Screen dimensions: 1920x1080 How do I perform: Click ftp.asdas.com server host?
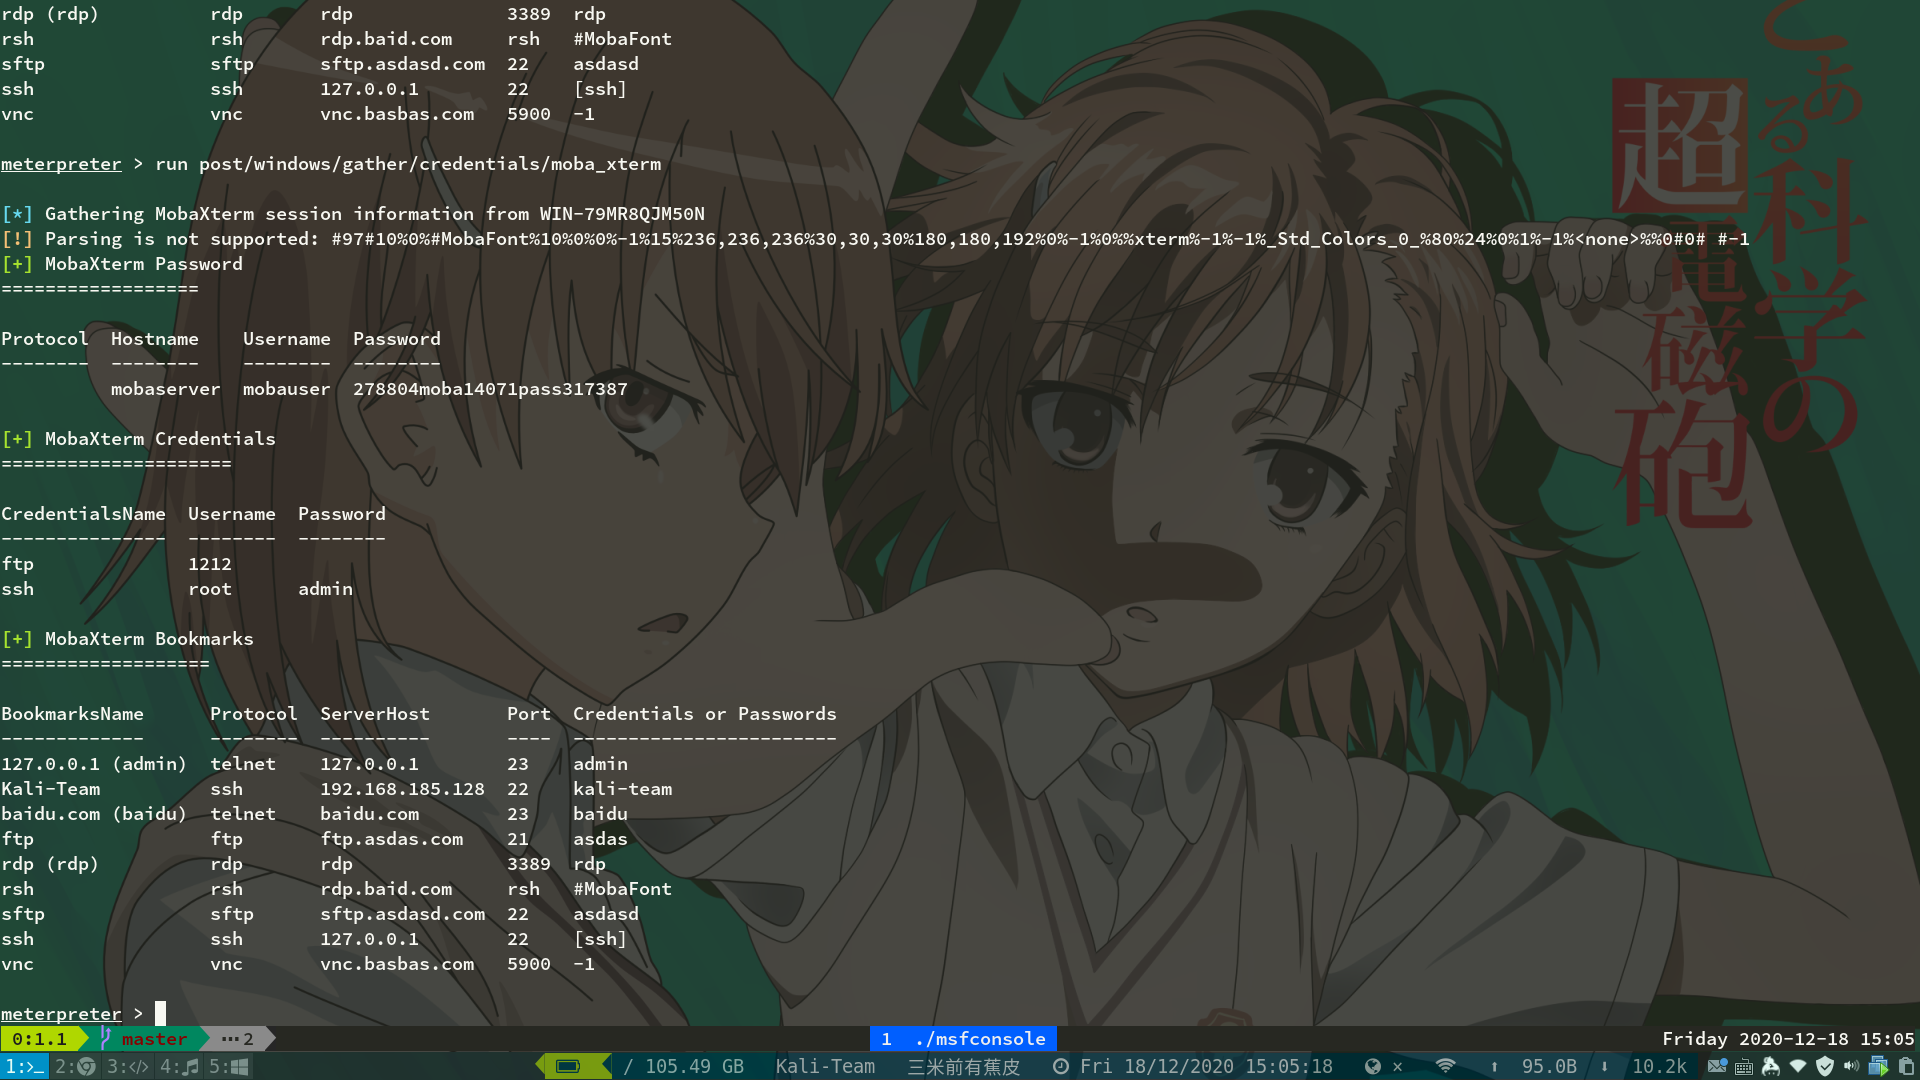point(392,839)
